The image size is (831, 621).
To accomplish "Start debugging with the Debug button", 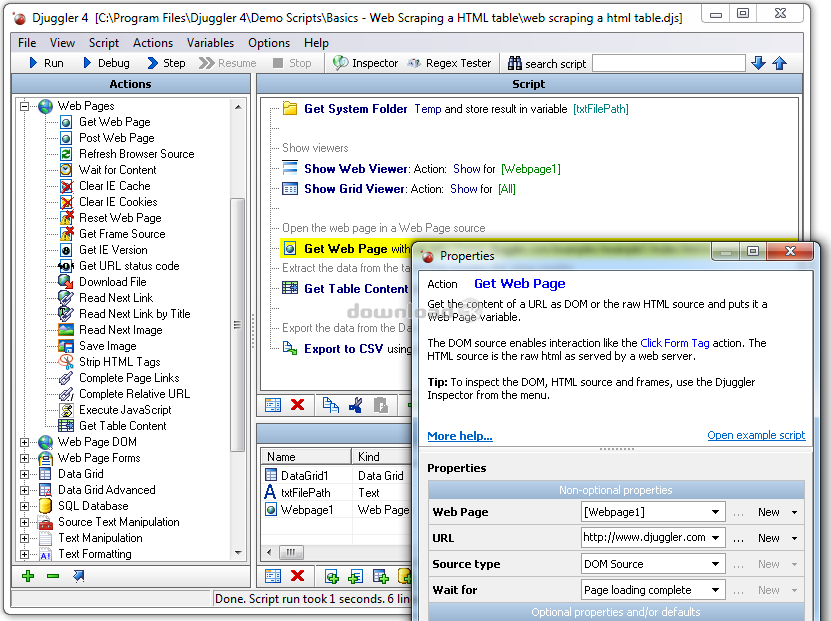I will 106,63.
